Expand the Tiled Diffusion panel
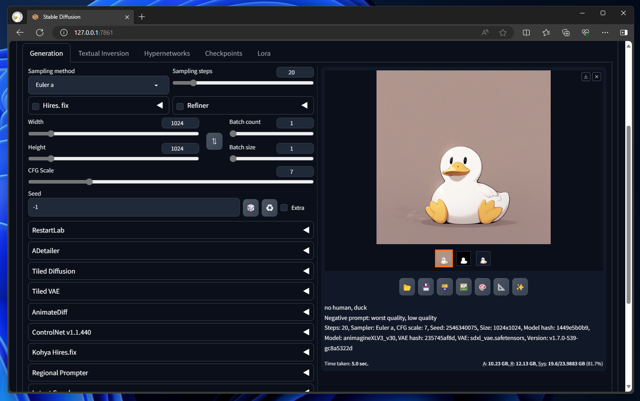640x401 pixels. (171, 271)
